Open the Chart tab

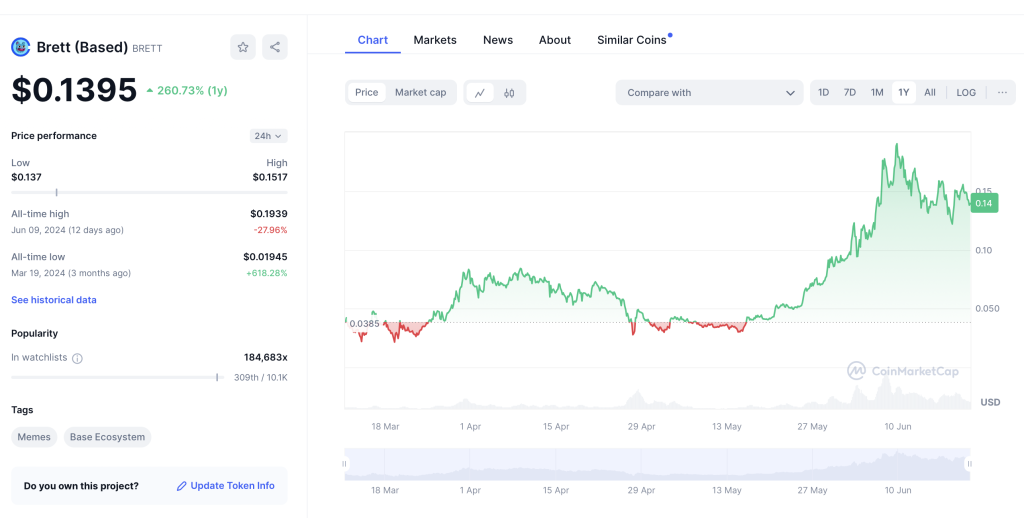(373, 40)
